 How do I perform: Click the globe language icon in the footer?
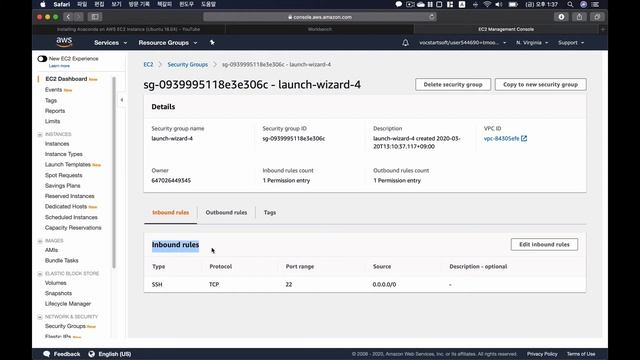91,354
